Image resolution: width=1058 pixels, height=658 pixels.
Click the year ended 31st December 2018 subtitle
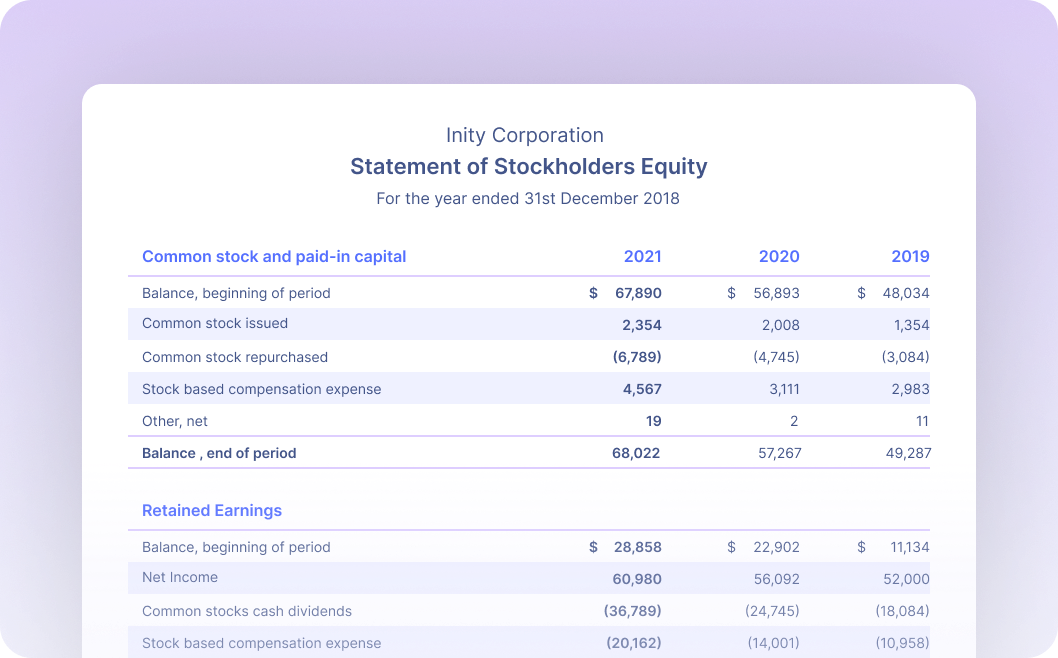pyautogui.click(x=528, y=199)
